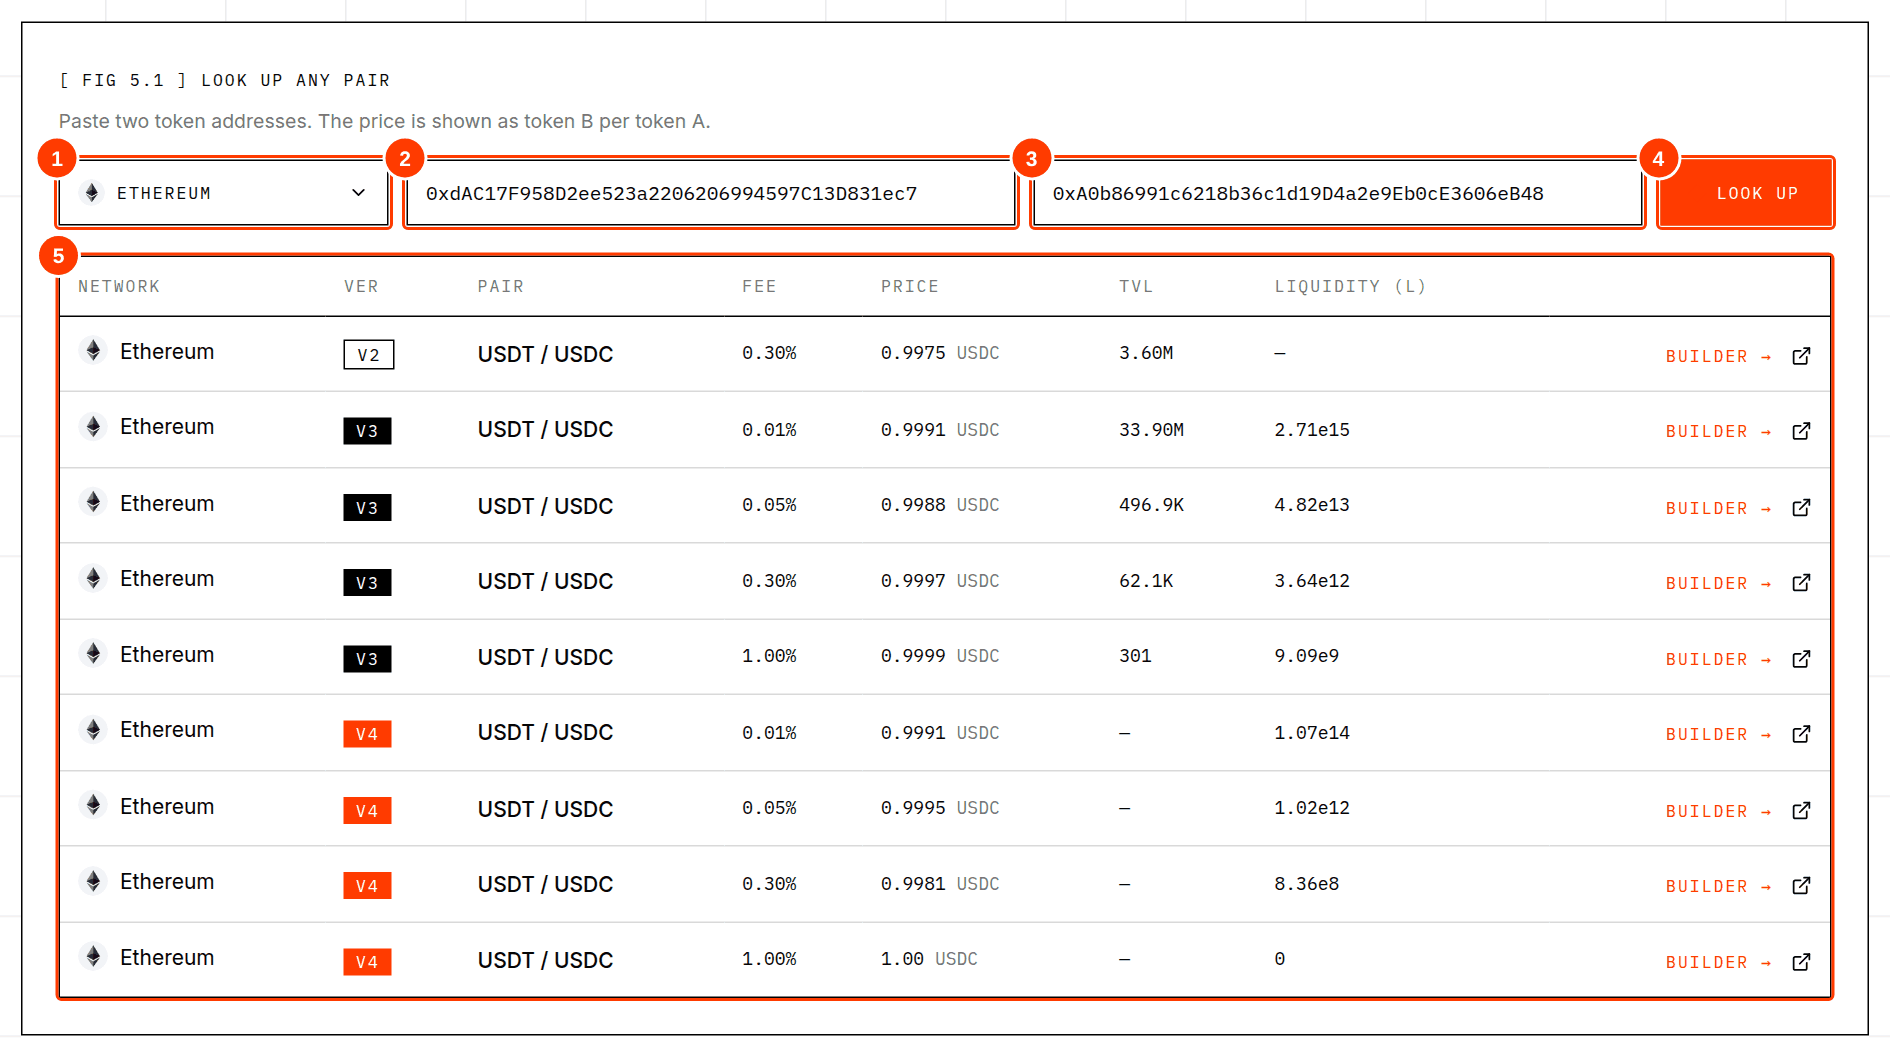Click the TVL column header
The height and width of the screenshot is (1056, 1890).
pyautogui.click(x=1136, y=286)
